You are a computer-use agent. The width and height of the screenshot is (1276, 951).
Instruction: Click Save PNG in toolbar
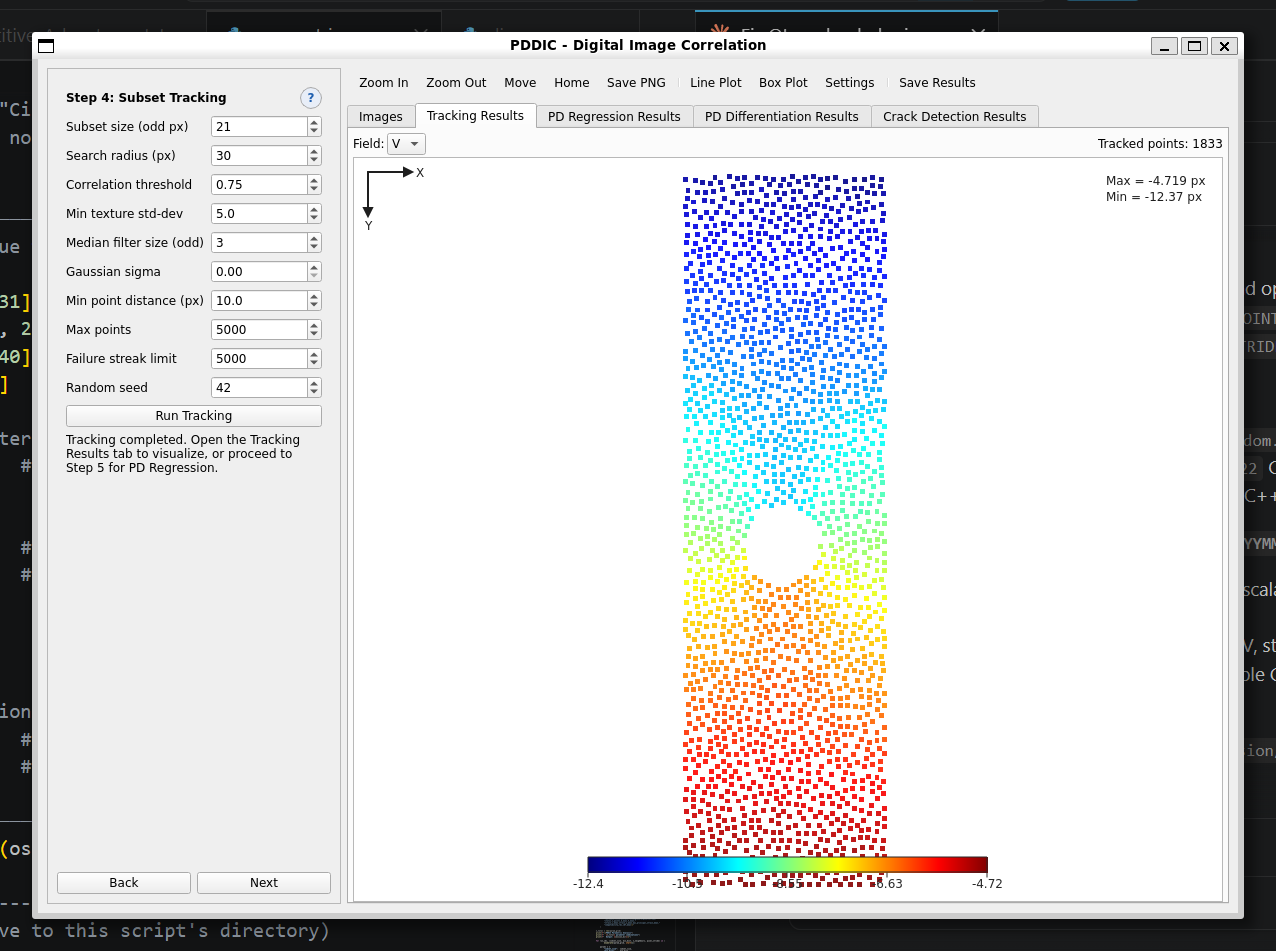click(x=636, y=83)
